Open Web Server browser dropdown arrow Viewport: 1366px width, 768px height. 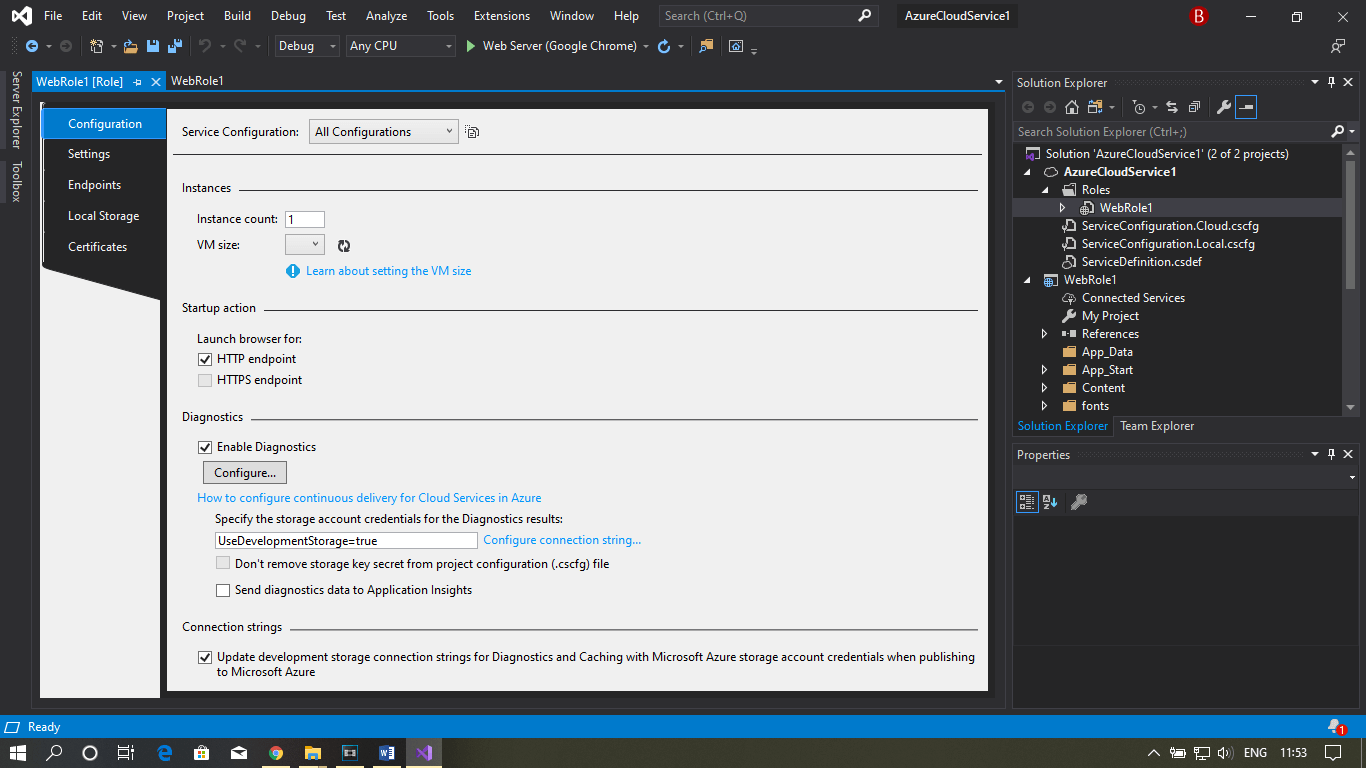click(x=646, y=46)
